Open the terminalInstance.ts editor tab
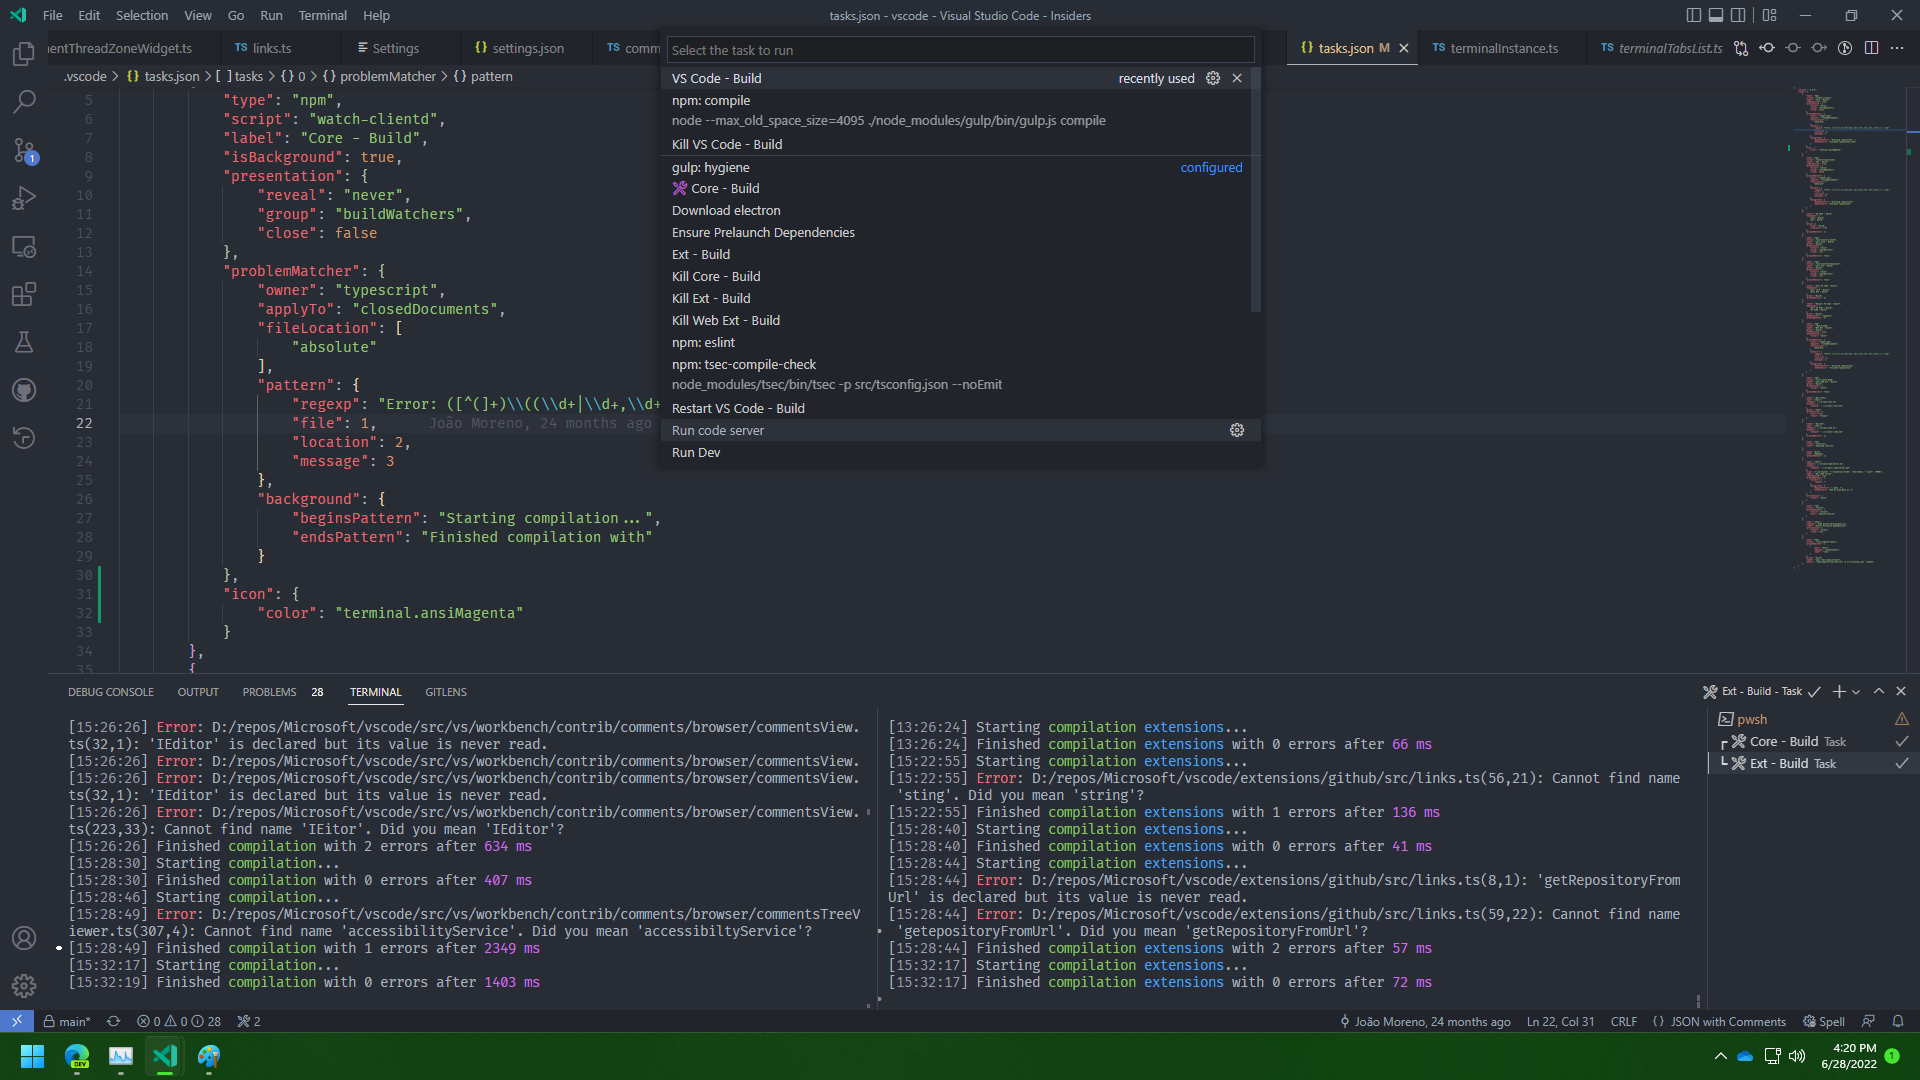 tap(1502, 48)
